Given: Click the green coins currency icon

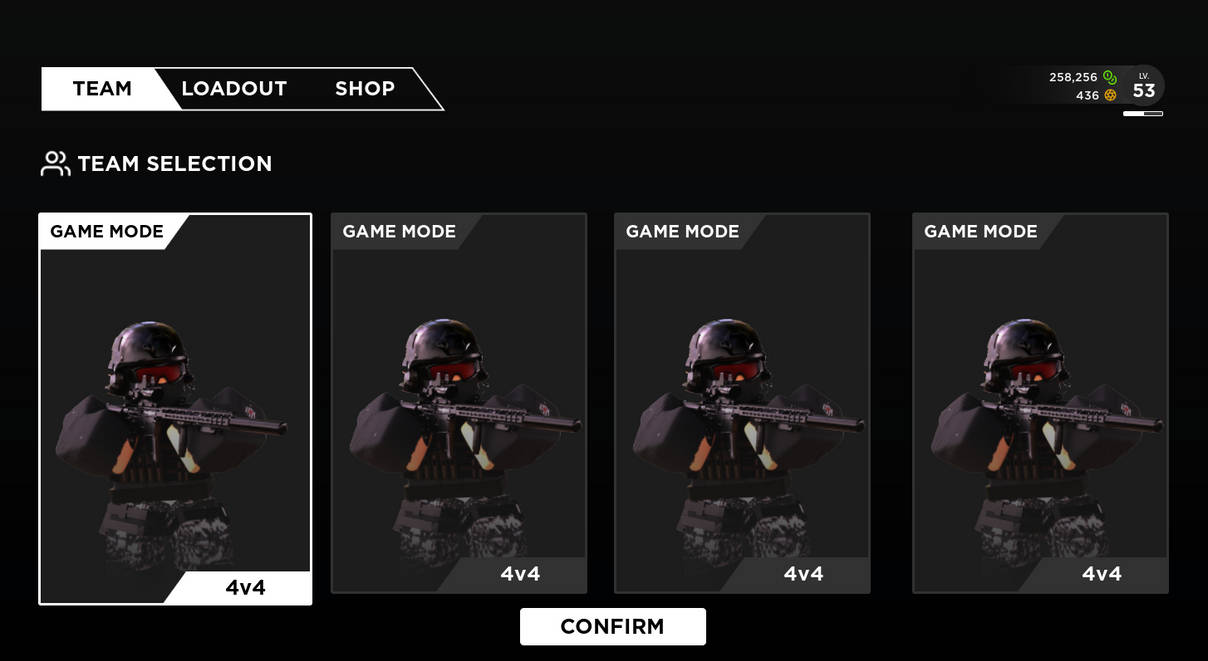Looking at the screenshot, I should click(x=1109, y=77).
